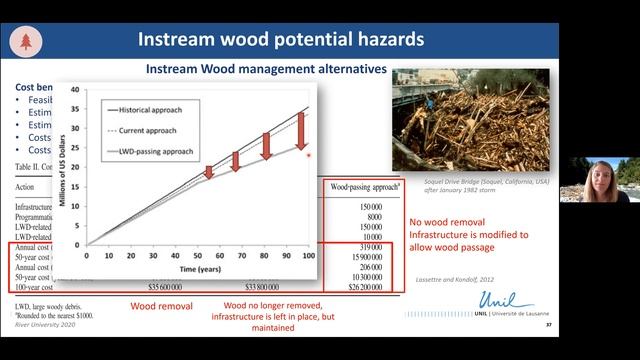Image resolution: width=640 pixels, height=360 pixels.
Task: Click the '15 900 000' table value
Action: click(367, 257)
